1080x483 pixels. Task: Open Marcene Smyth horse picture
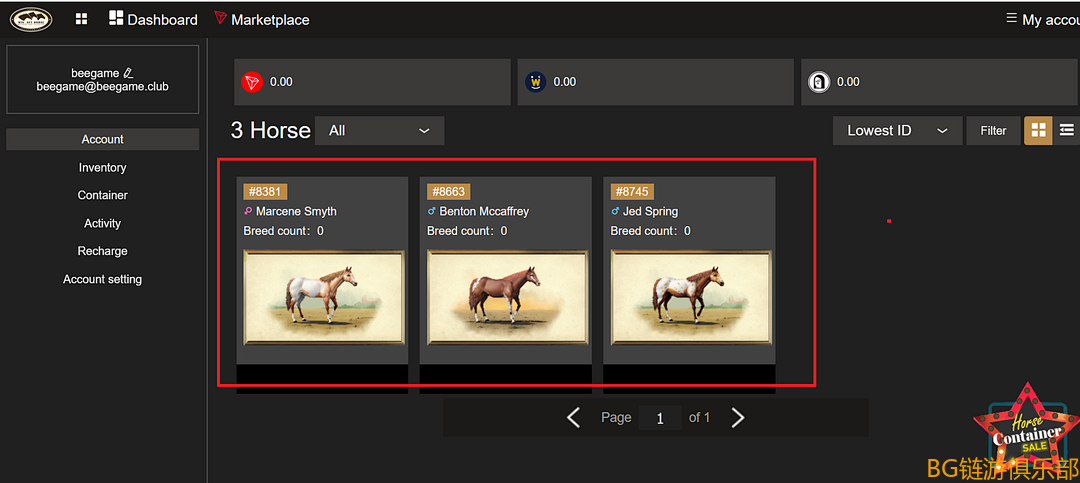[324, 298]
